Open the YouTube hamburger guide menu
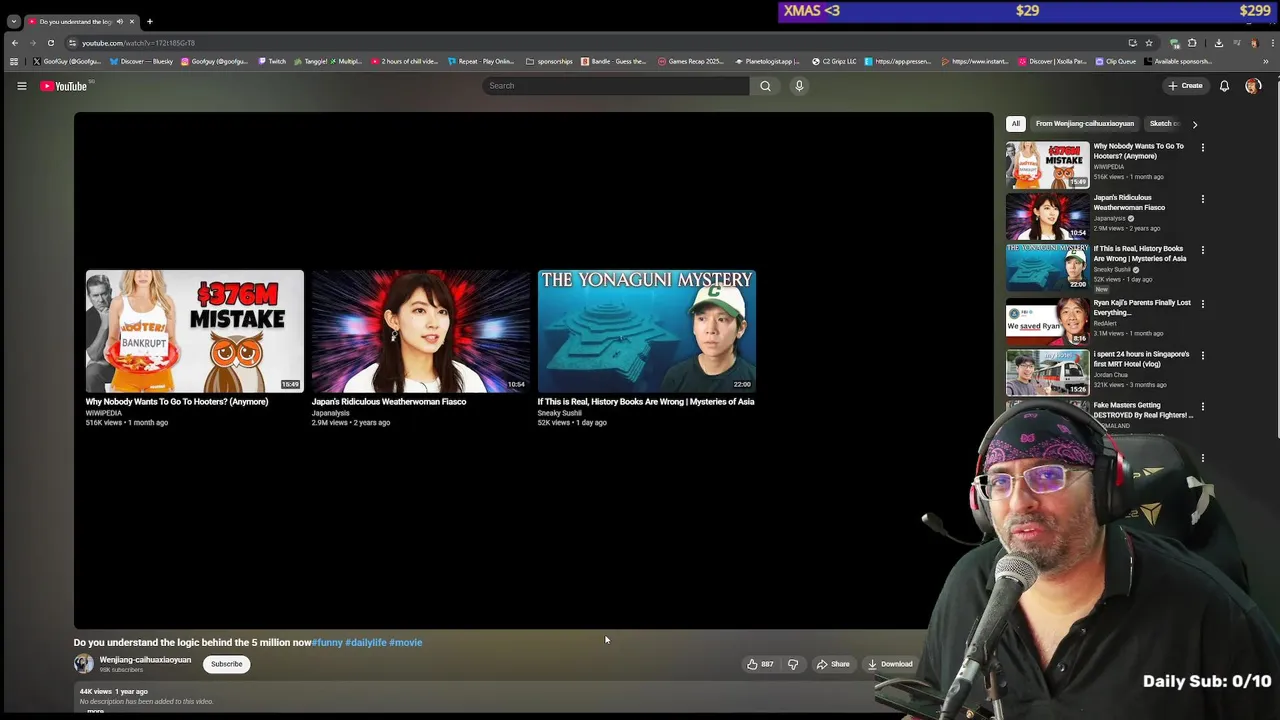The image size is (1280, 720). click(x=21, y=86)
